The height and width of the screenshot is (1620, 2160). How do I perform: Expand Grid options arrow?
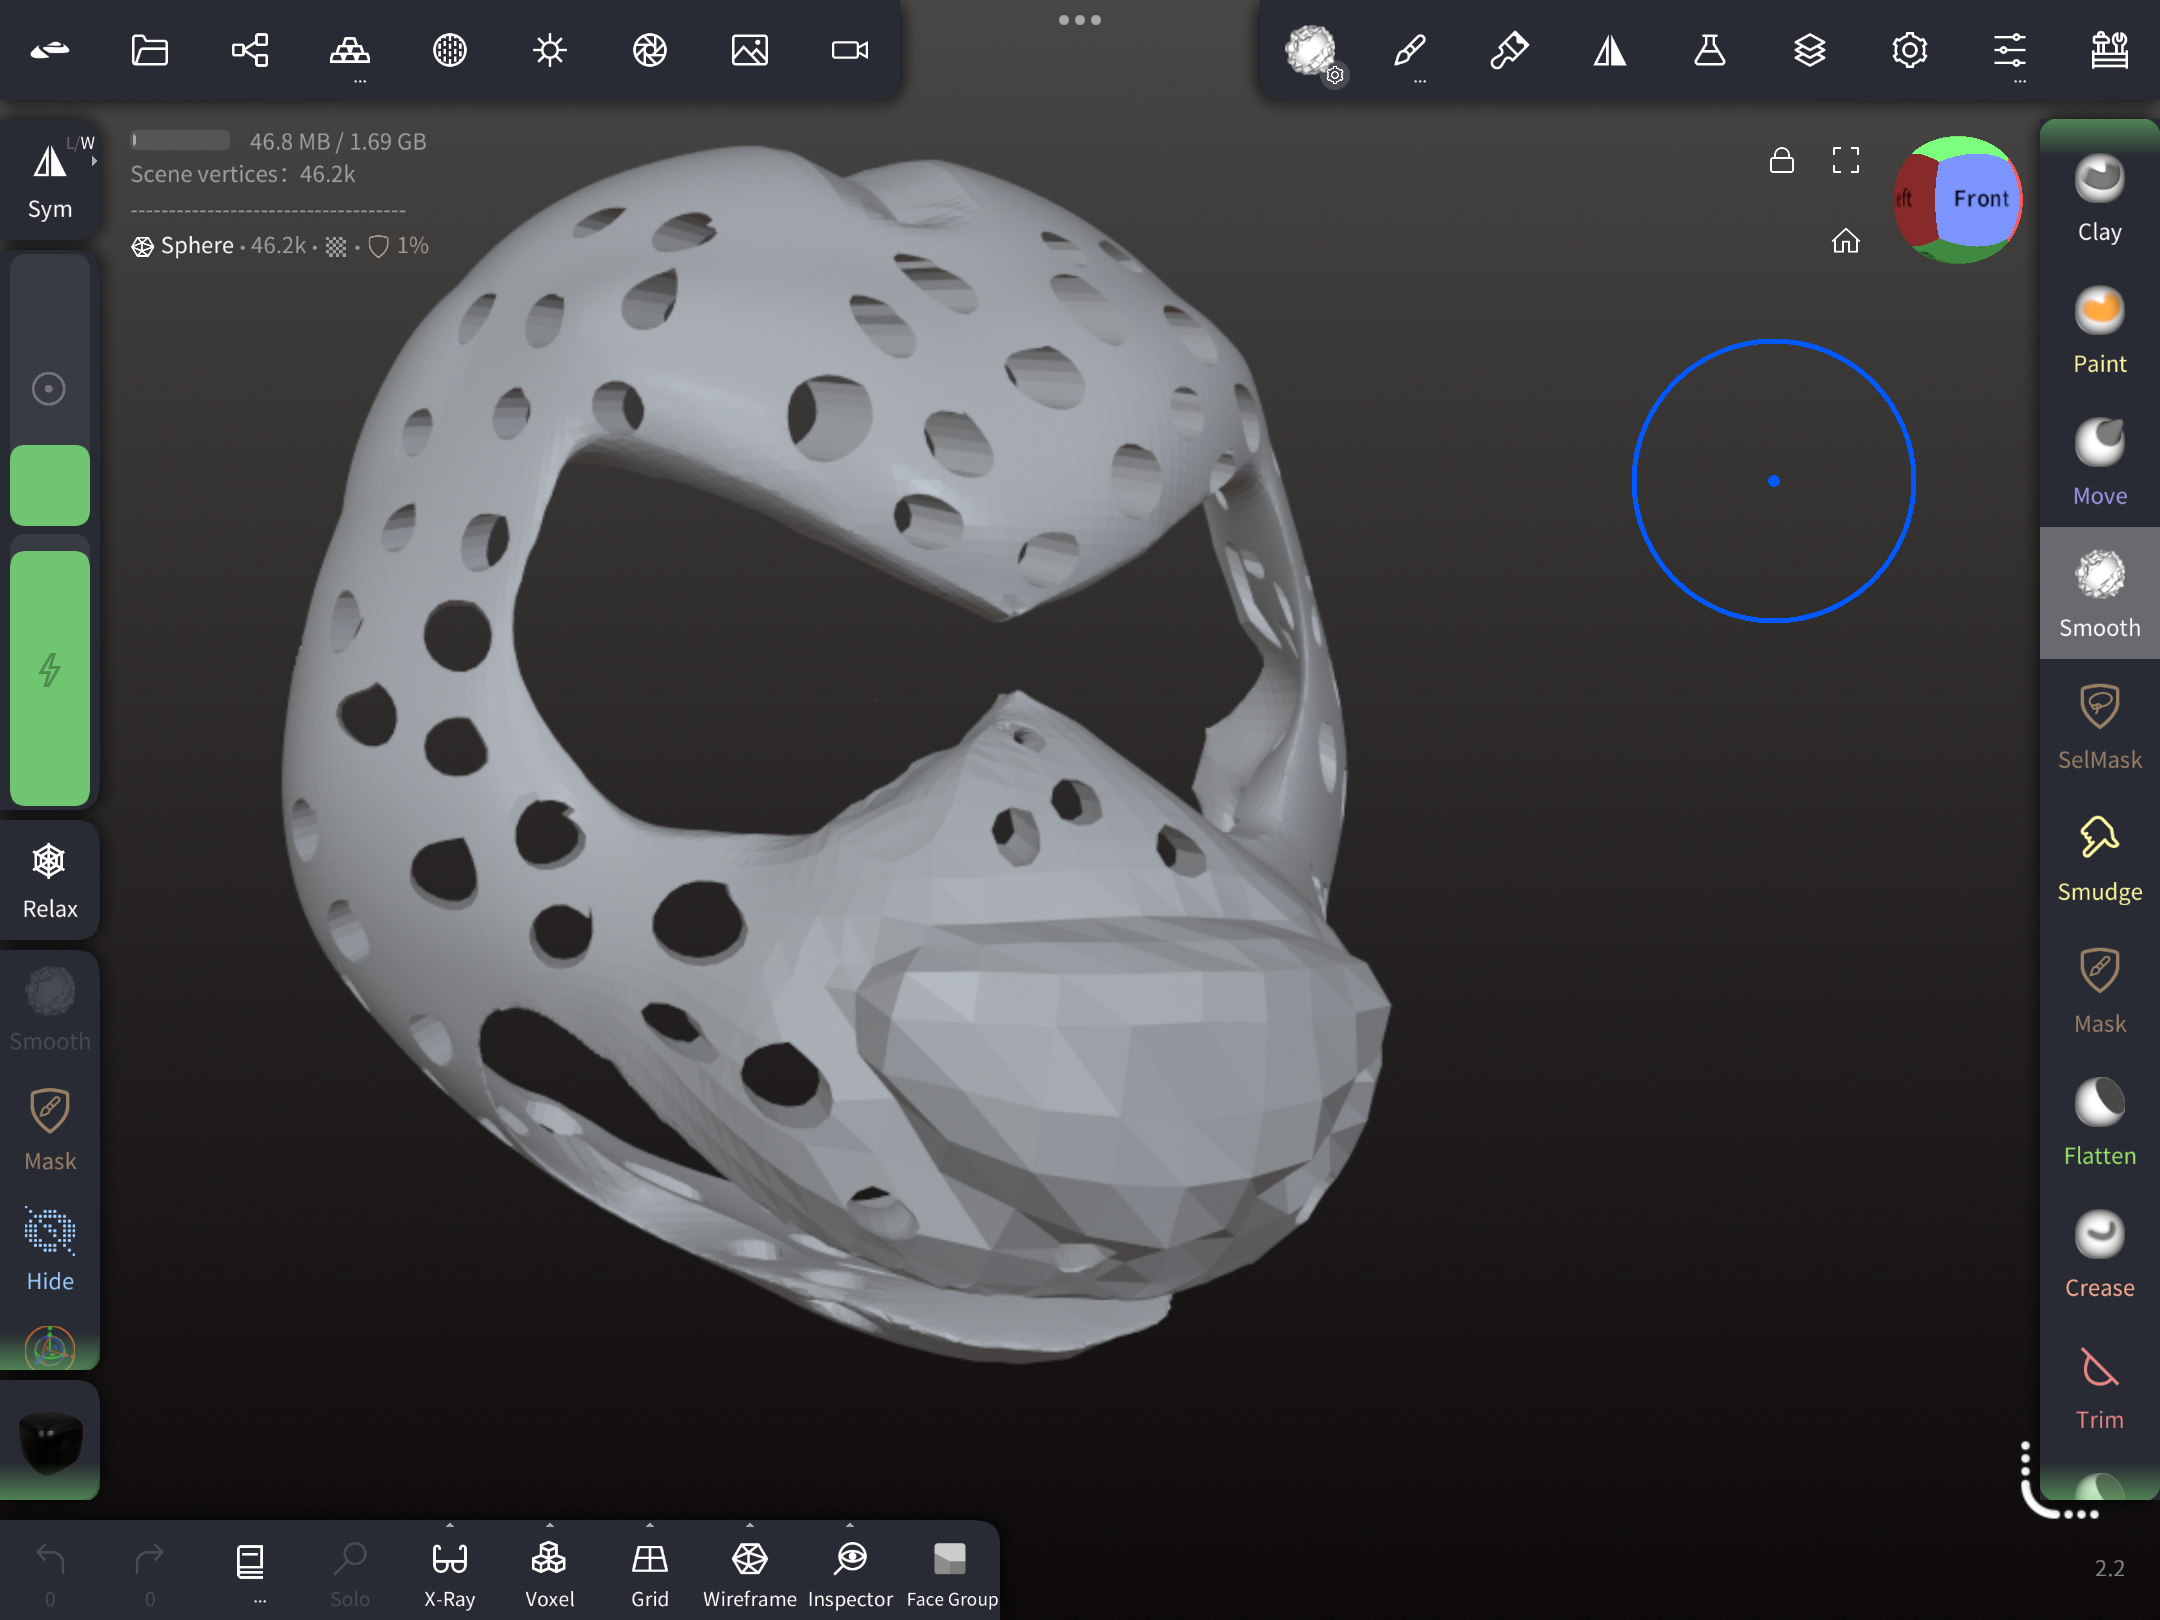tap(650, 1525)
